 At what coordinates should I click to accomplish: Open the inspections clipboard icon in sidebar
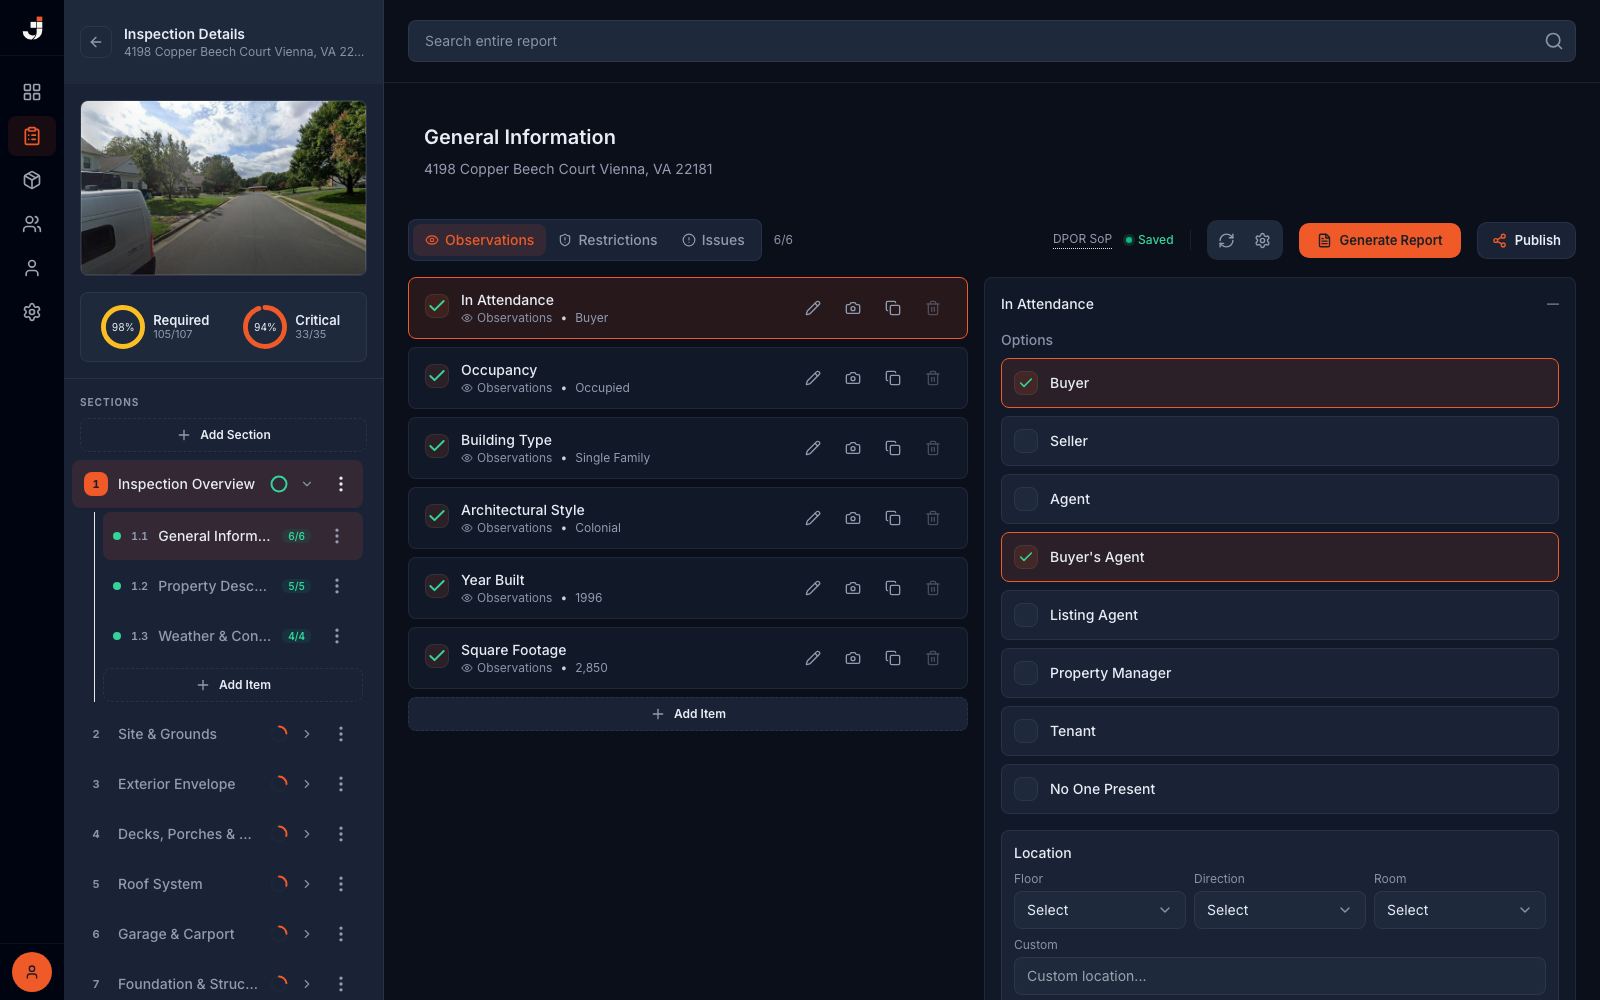[x=32, y=136]
